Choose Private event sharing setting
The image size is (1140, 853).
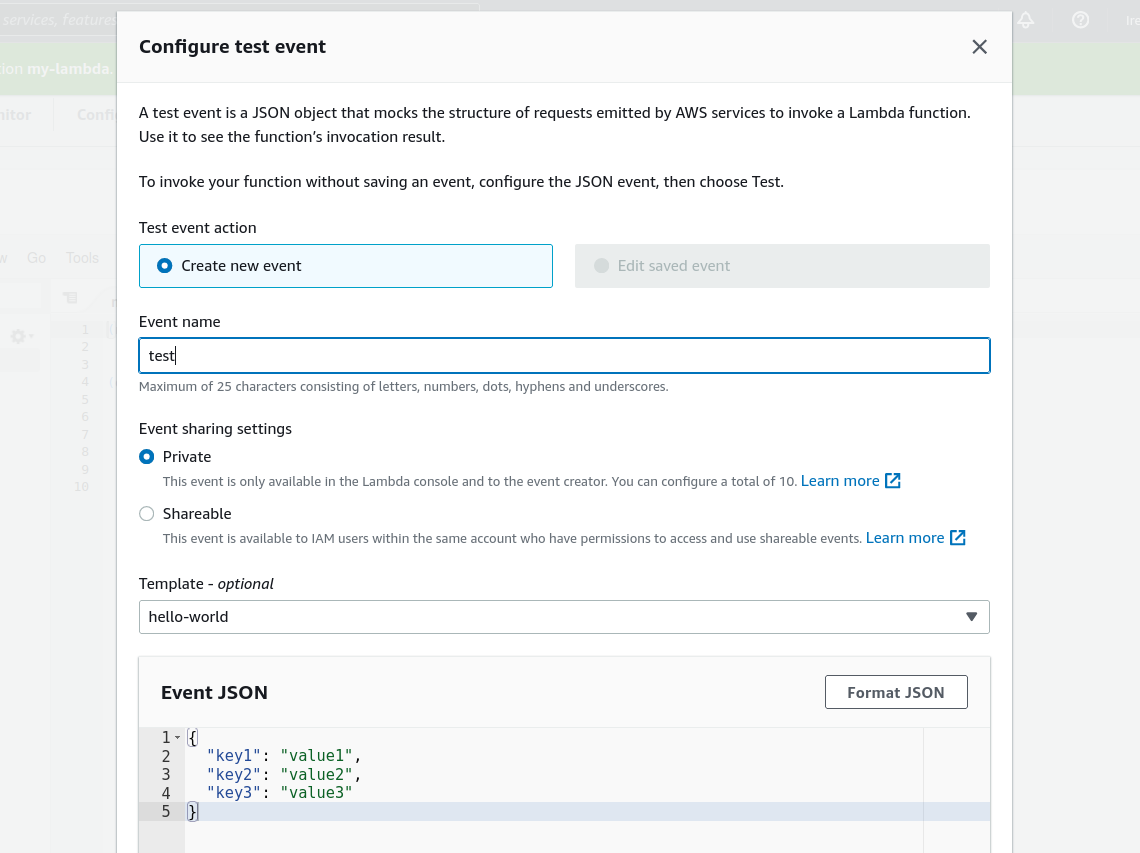click(147, 457)
